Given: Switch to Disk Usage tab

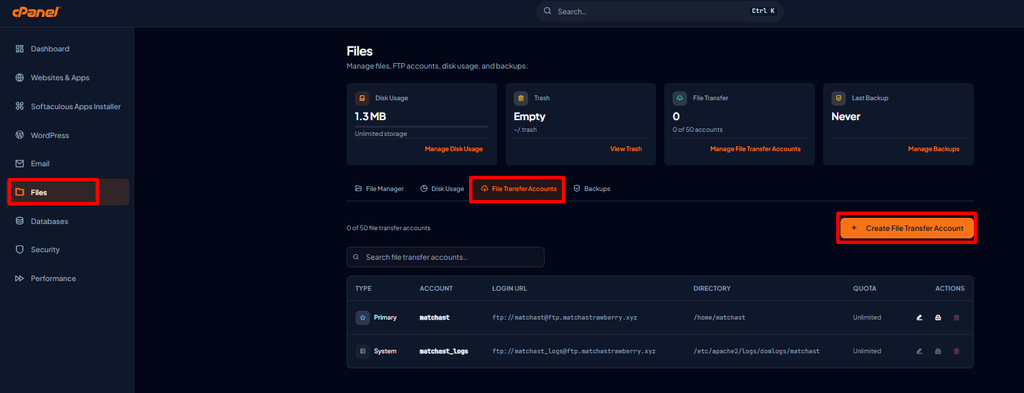Looking at the screenshot, I should click(x=441, y=189).
